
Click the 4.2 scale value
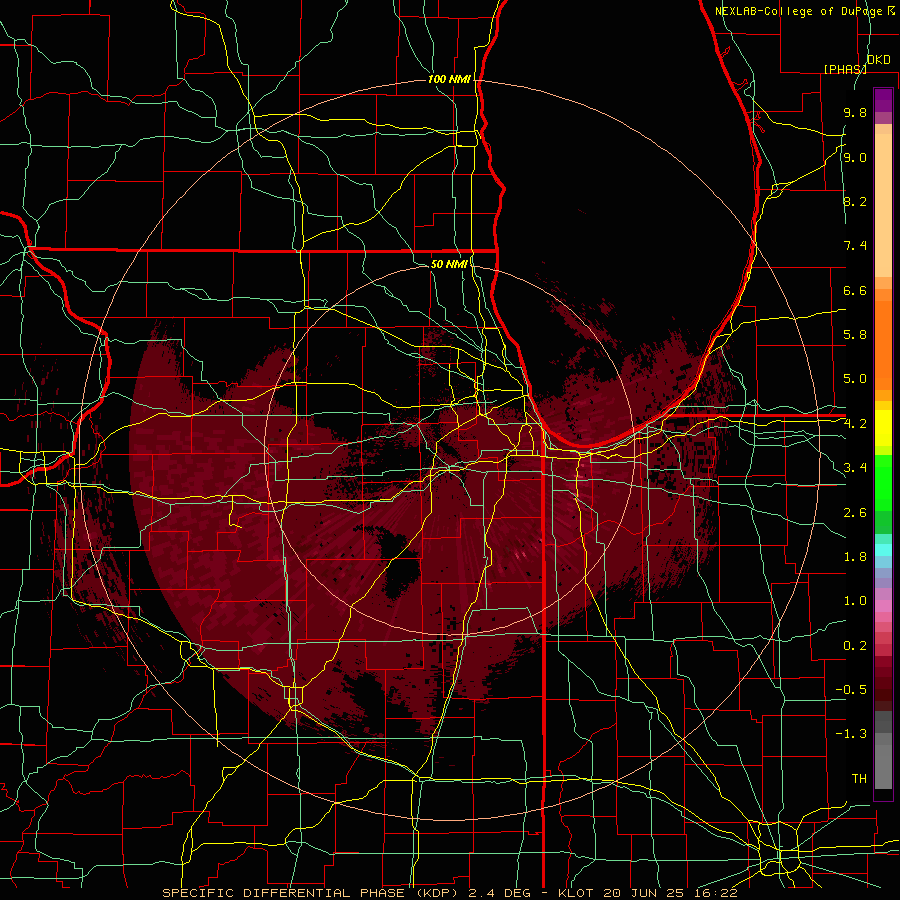pos(855,424)
